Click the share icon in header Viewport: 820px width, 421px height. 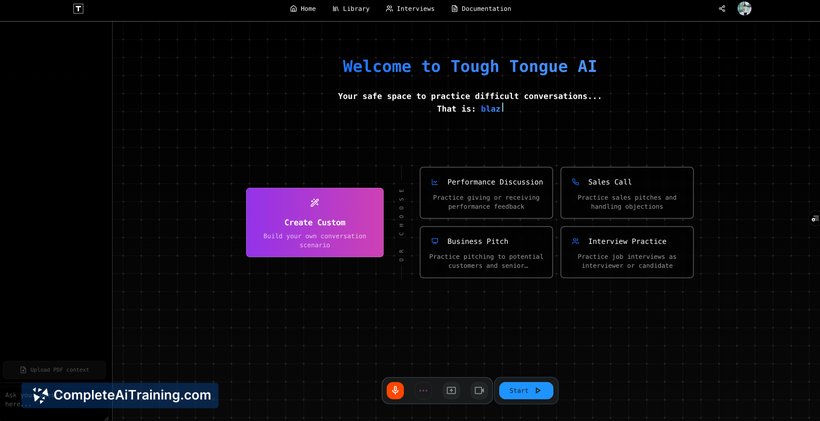pos(722,8)
